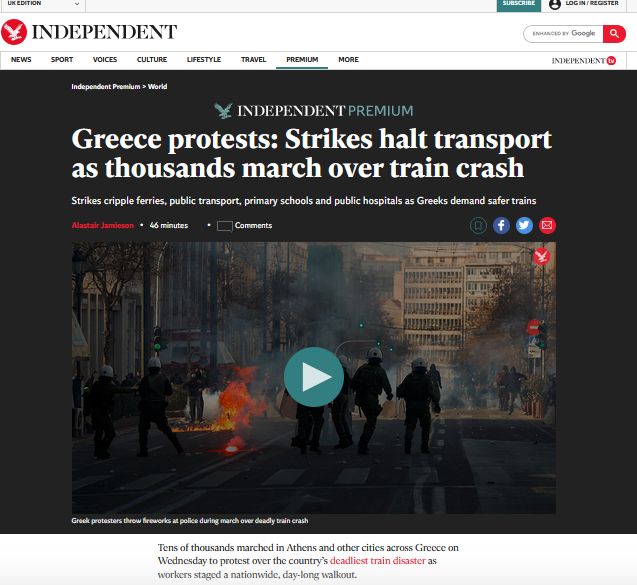Play the Greece protest video
This screenshot has height=585, width=637.
314,377
